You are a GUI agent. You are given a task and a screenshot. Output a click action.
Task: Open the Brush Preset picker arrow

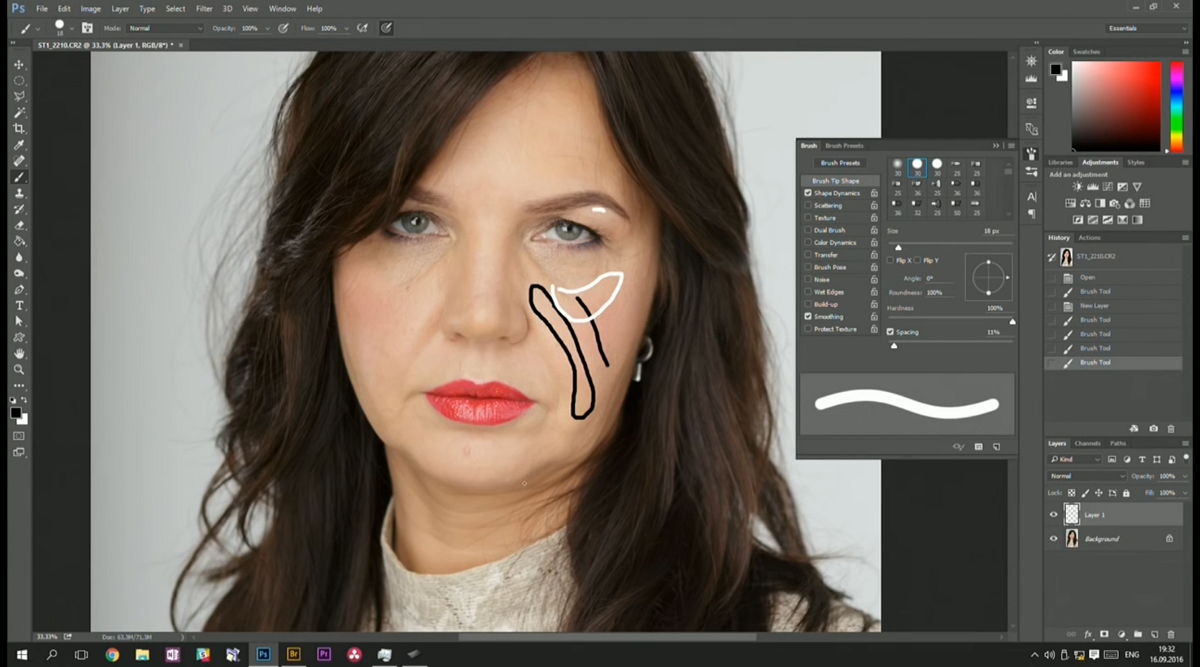point(72,28)
